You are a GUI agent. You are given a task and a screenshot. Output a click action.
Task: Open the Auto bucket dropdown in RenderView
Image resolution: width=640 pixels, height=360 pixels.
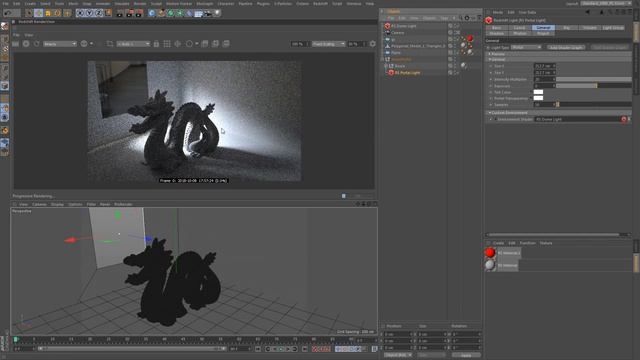pos(133,44)
